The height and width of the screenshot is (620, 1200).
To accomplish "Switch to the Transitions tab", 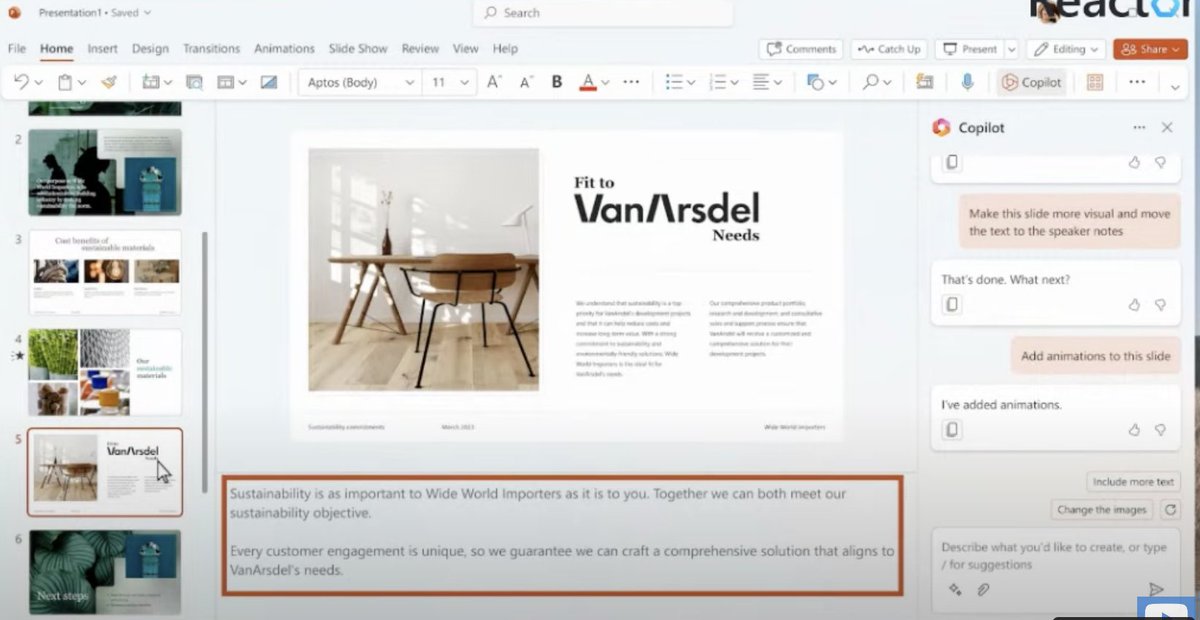I will tap(211, 48).
